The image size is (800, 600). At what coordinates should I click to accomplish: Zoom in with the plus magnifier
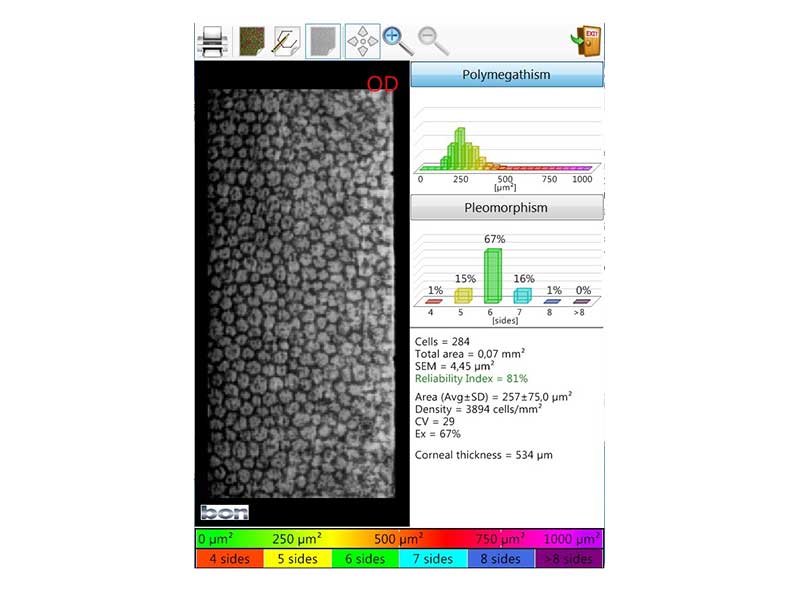tap(398, 41)
